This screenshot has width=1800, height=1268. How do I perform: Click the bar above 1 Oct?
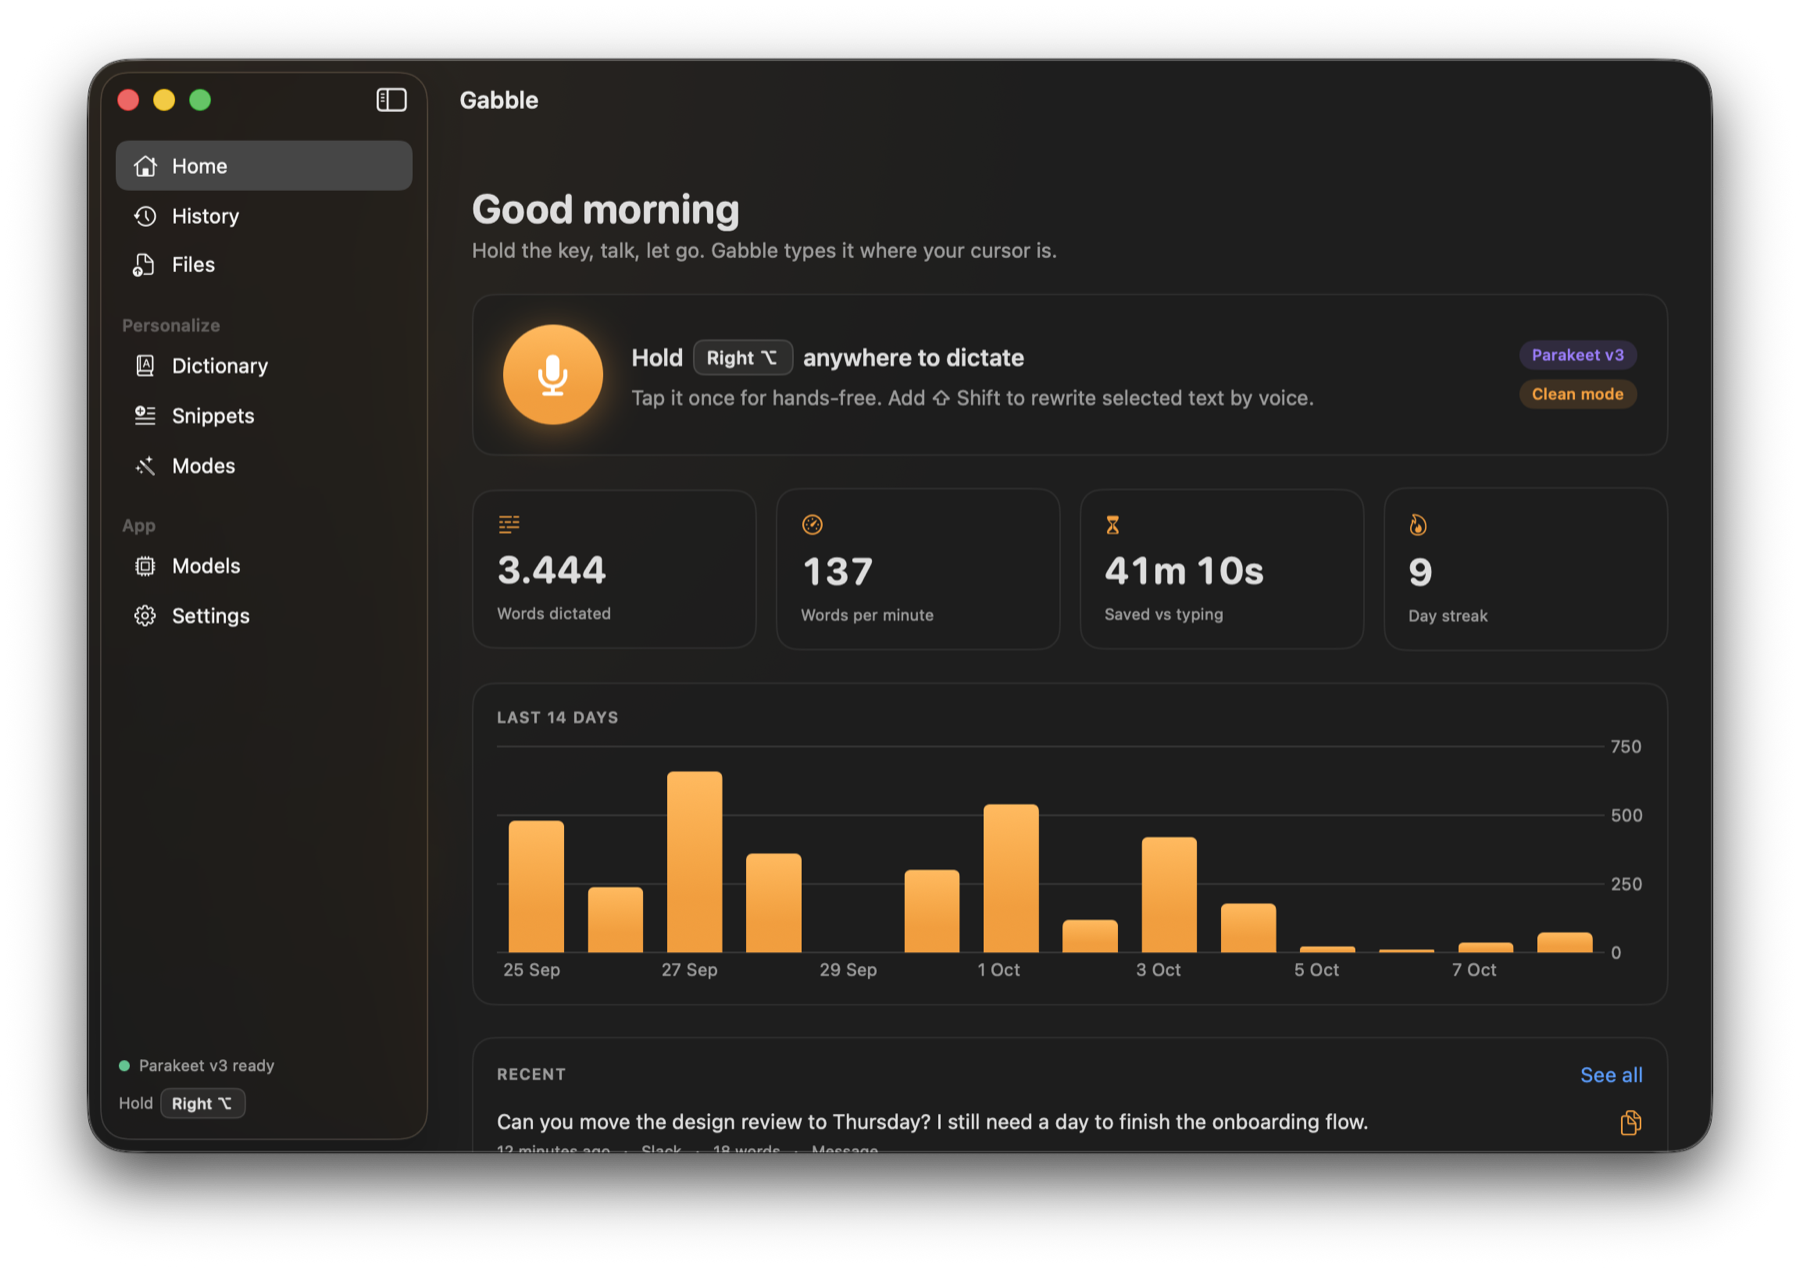tap(1011, 878)
